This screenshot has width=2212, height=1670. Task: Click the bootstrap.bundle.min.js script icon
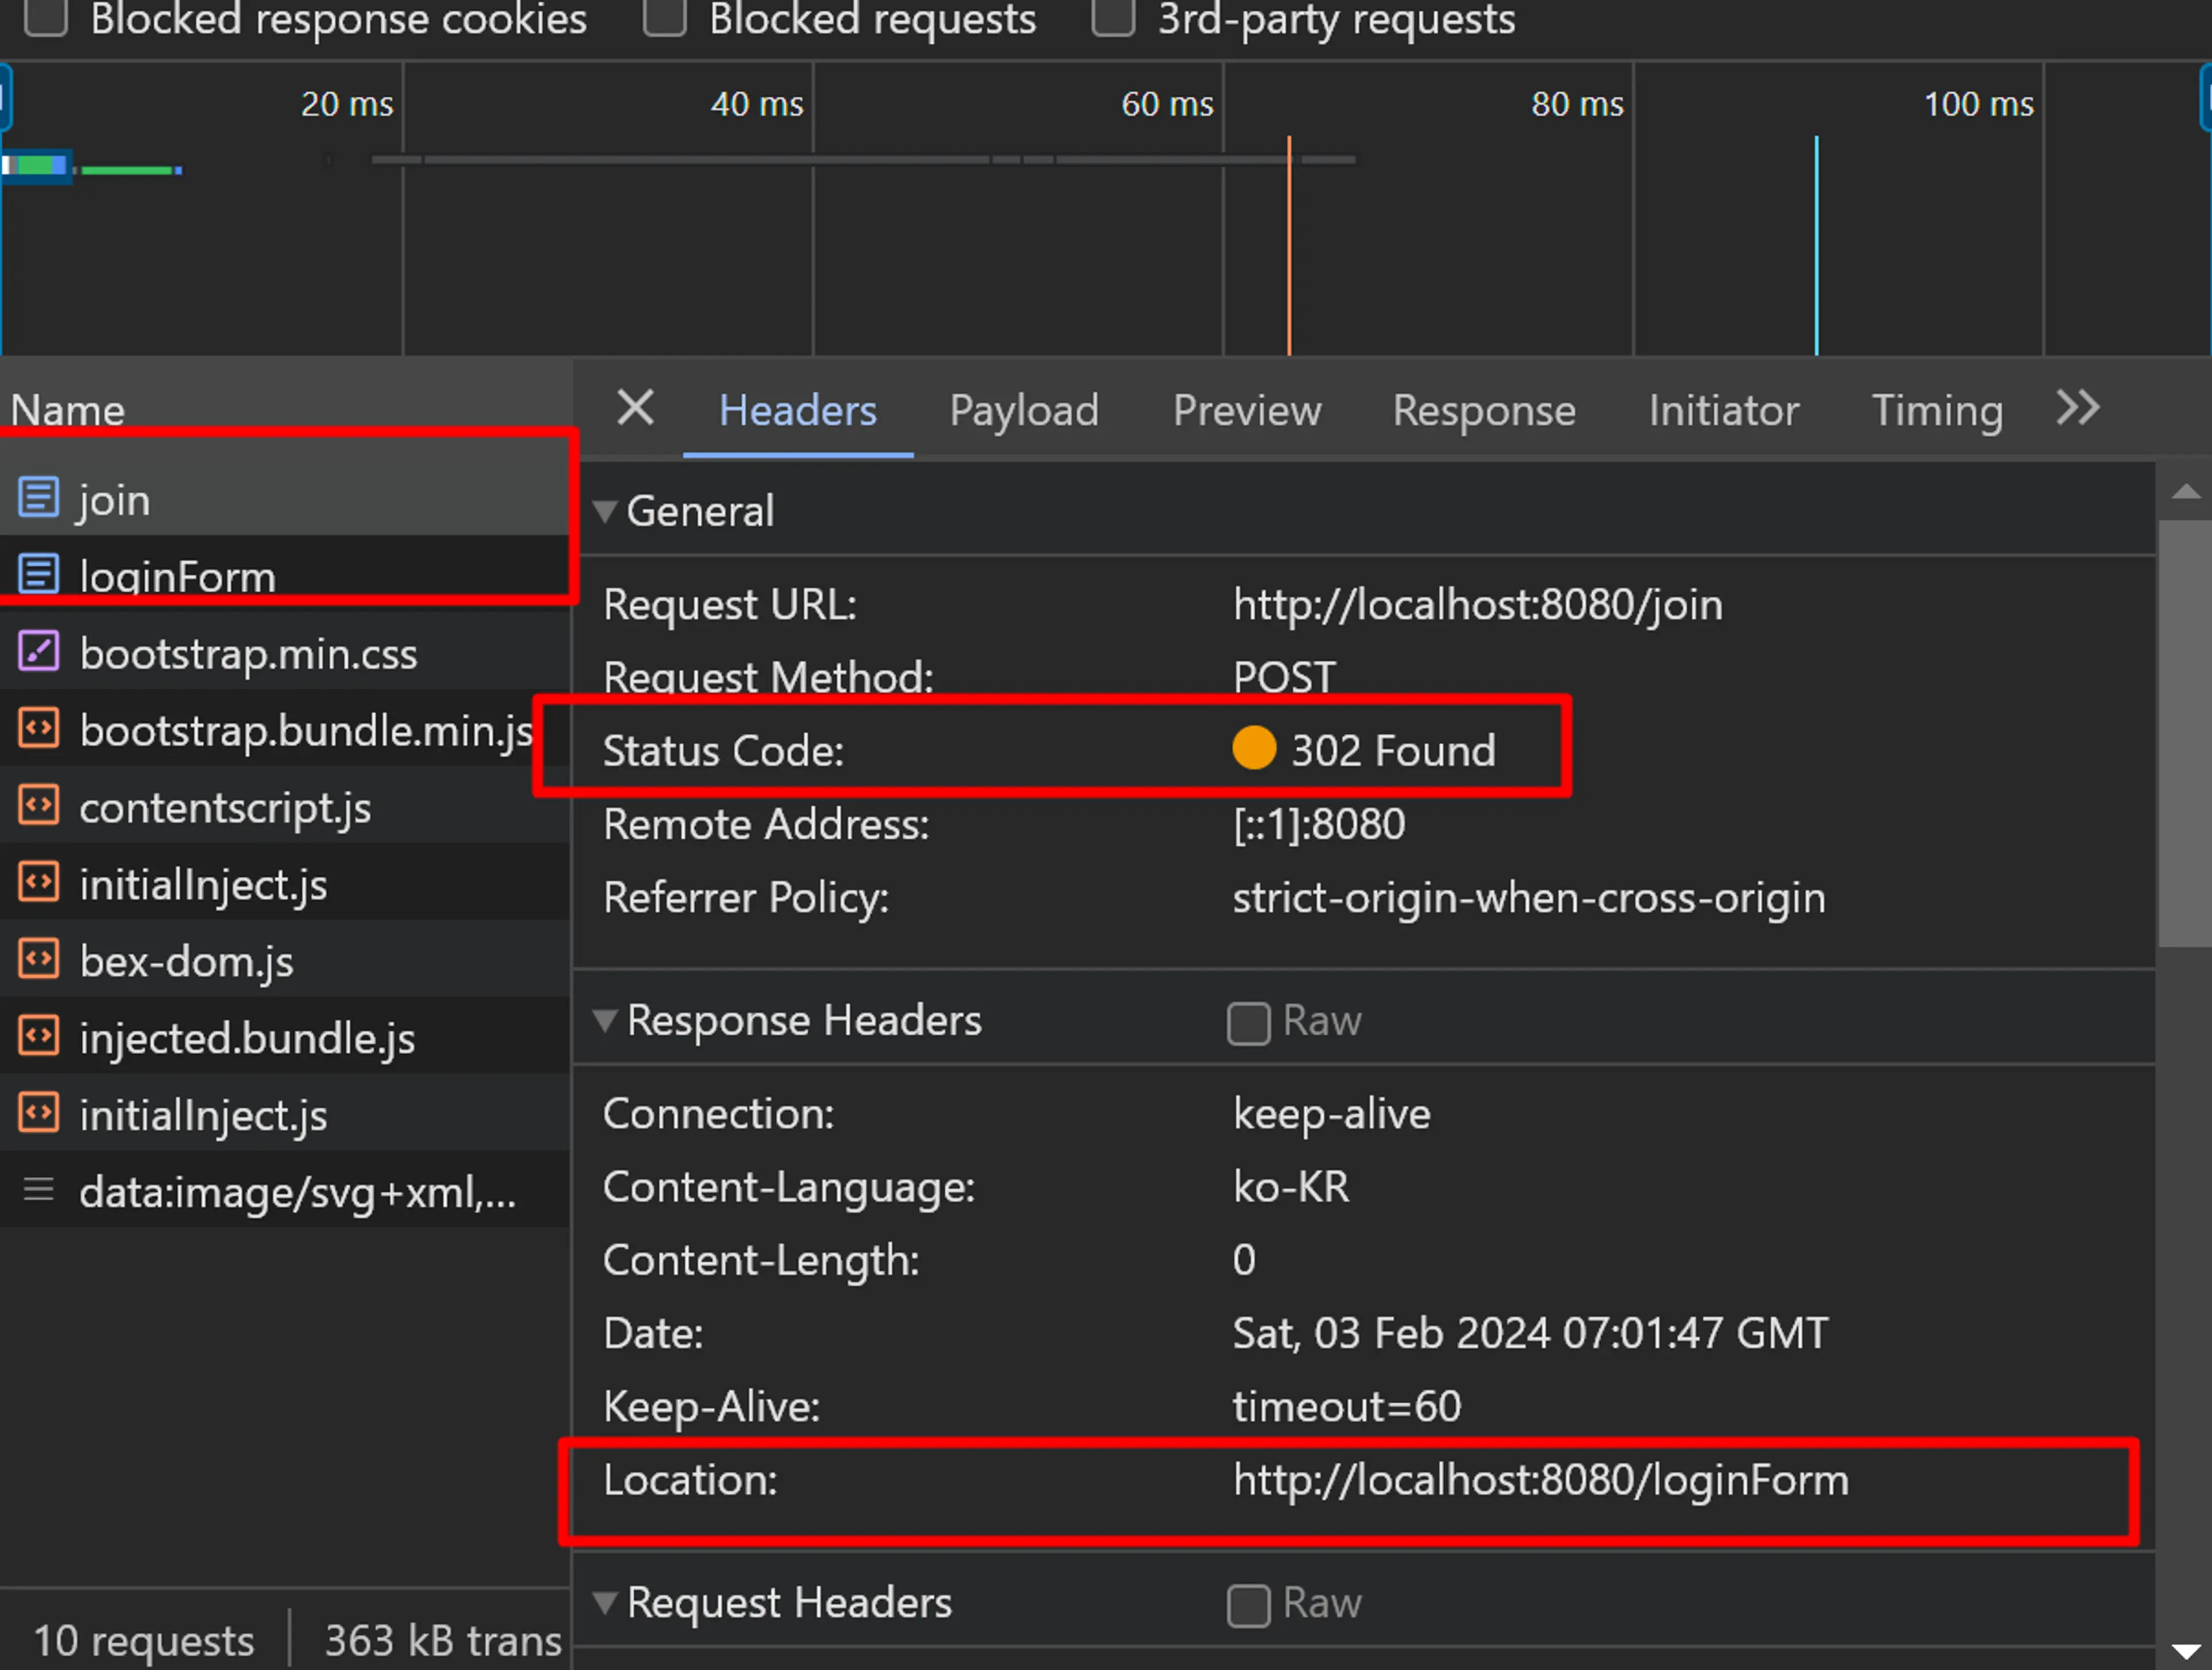click(39, 728)
